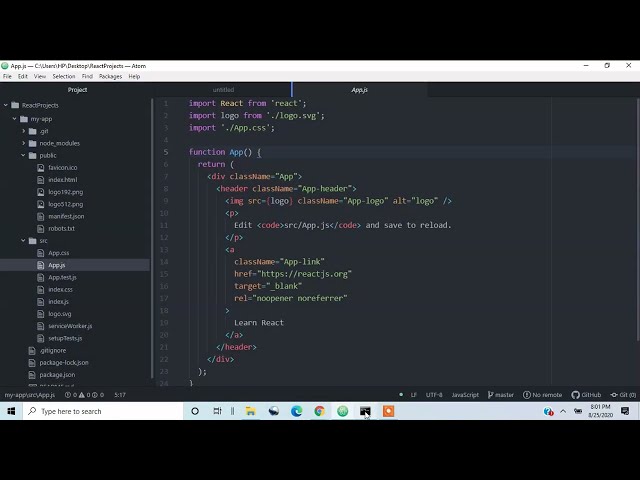The image size is (640, 480).
Task: Click cursor position 5:17 indicator
Action: coord(120,395)
